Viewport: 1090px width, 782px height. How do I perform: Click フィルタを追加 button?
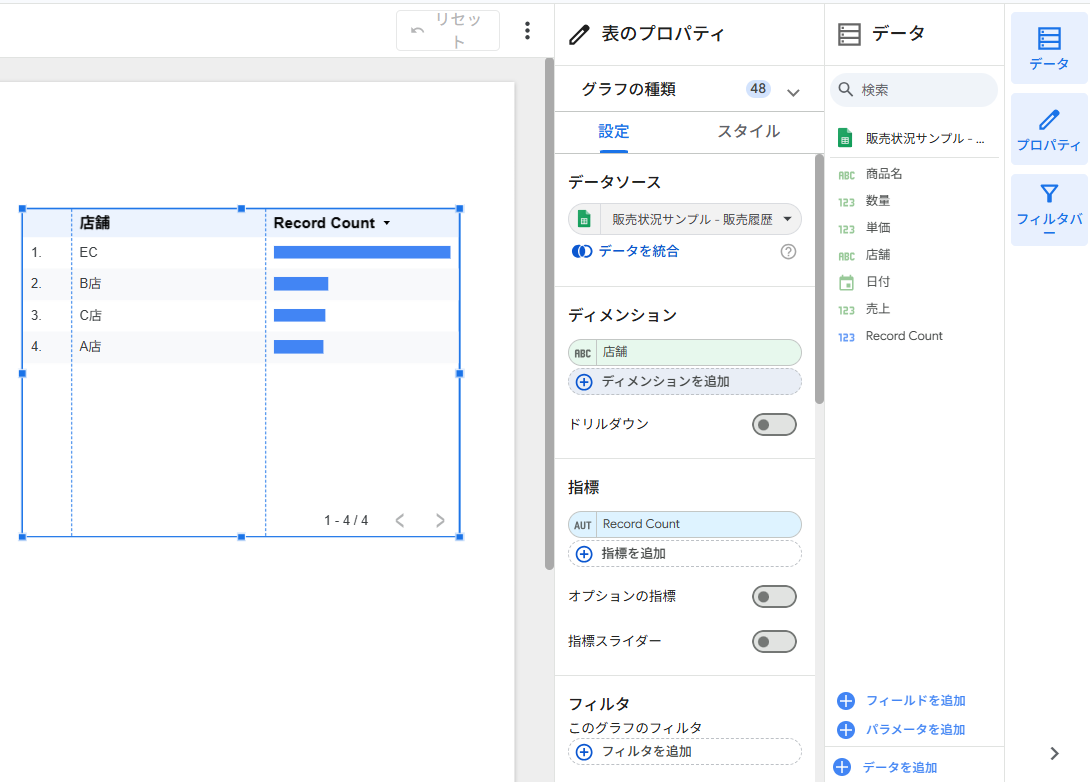point(685,751)
